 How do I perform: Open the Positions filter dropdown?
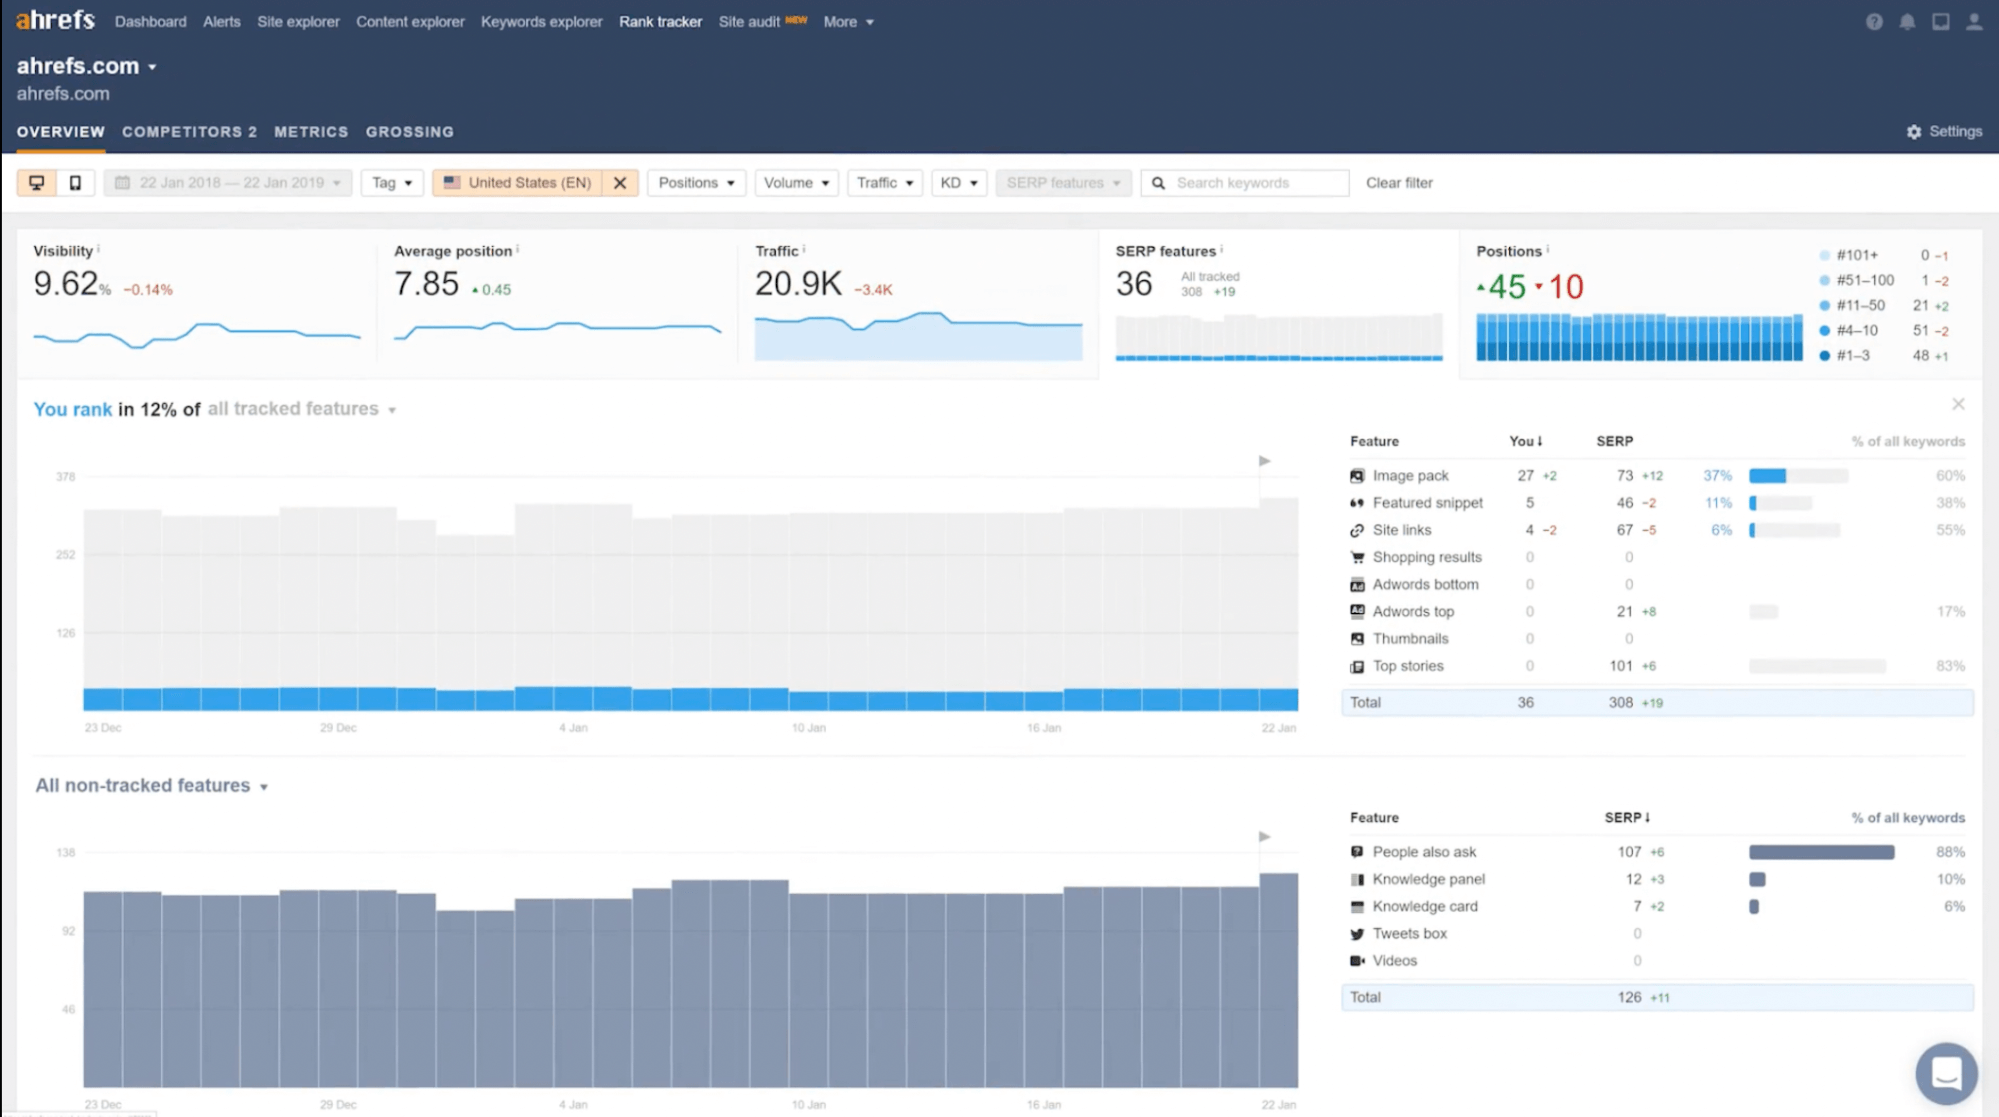coord(696,183)
